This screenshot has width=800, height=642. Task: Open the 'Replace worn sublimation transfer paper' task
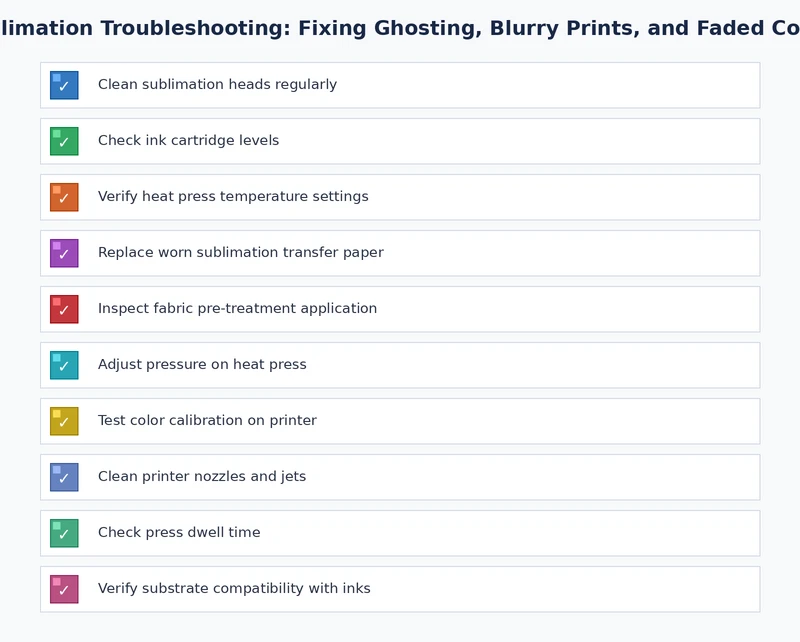[240, 253]
